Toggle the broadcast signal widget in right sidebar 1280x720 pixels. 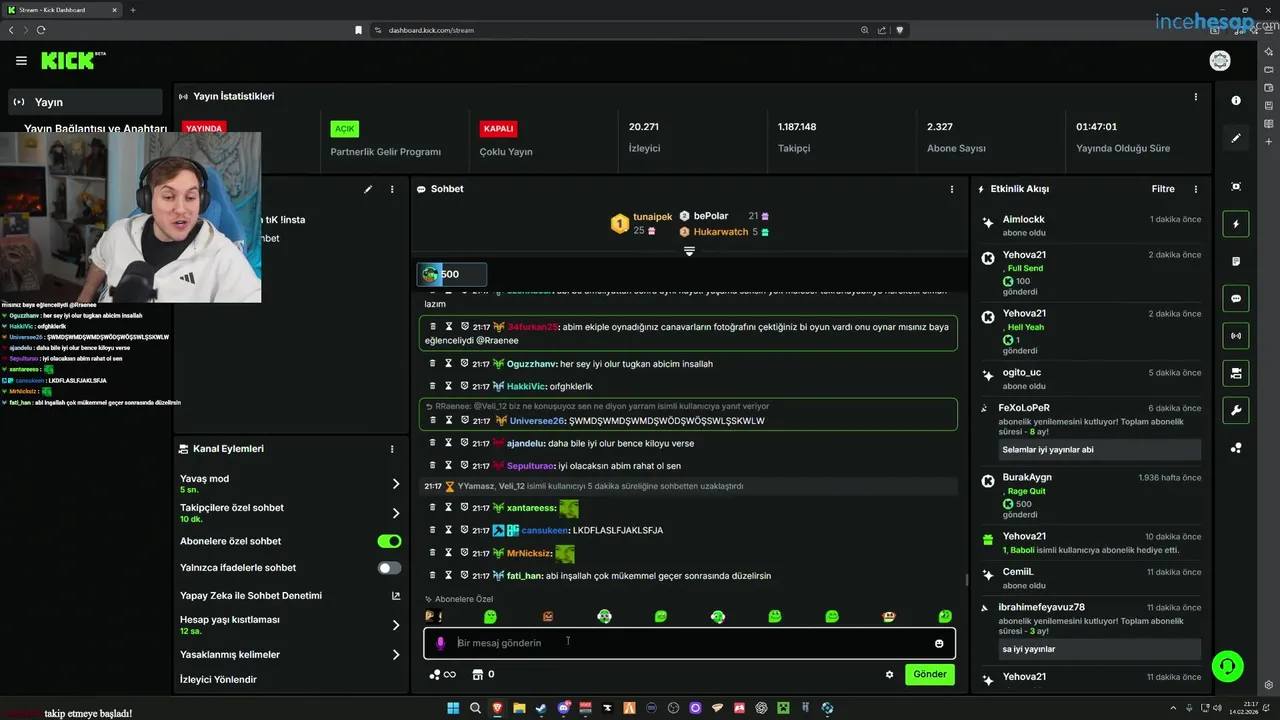click(1236, 336)
